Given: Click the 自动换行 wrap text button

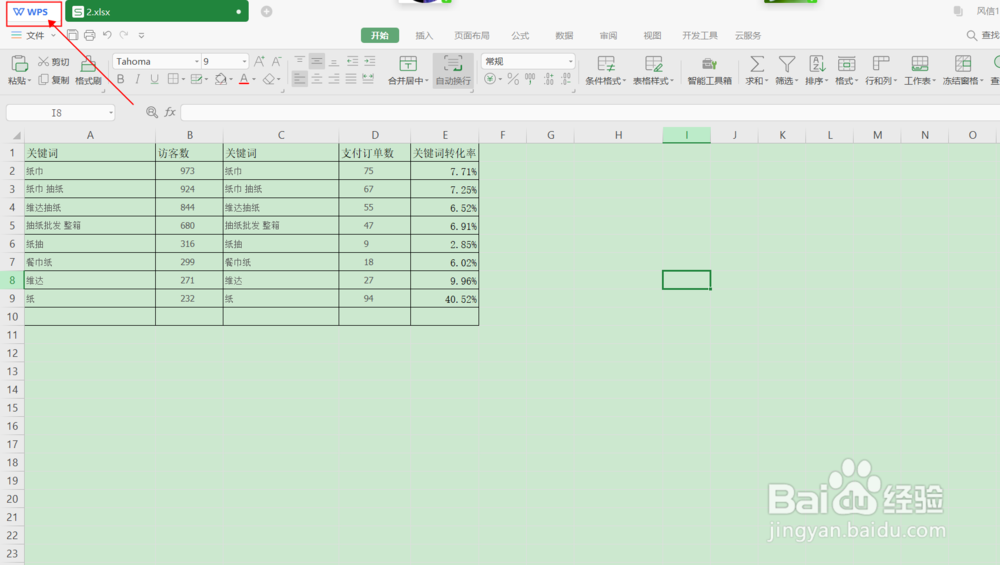Looking at the screenshot, I should click(x=453, y=70).
